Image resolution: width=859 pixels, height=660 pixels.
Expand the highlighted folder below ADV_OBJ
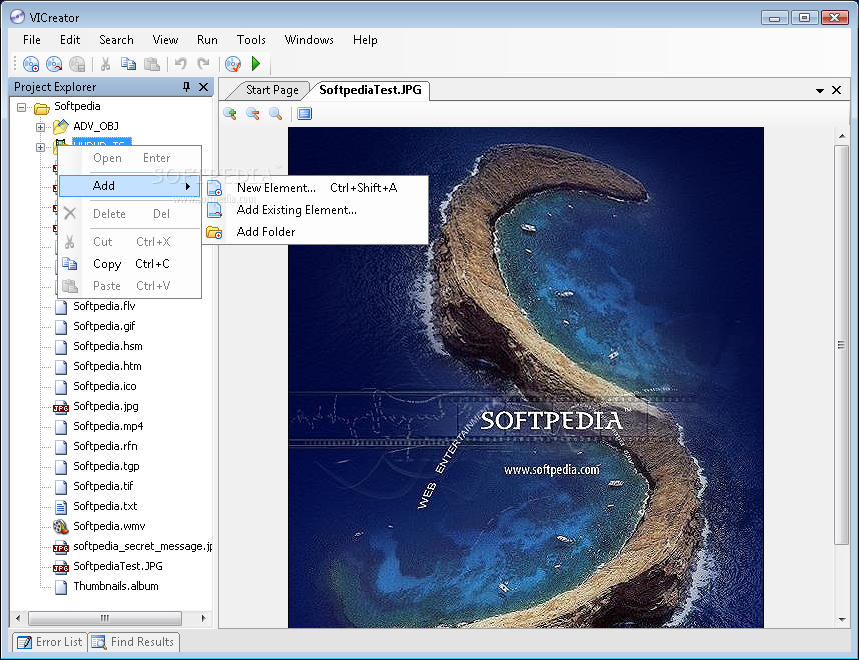tap(40, 147)
